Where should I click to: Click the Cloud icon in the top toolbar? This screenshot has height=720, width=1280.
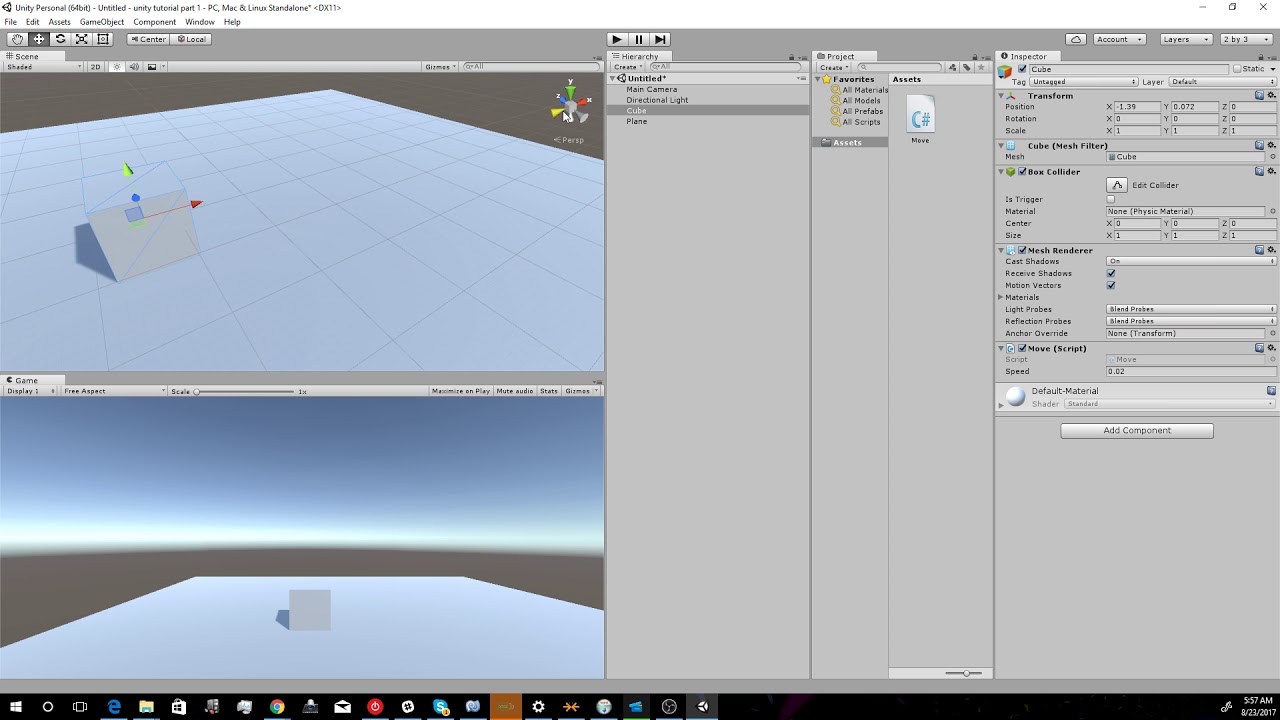1076,39
